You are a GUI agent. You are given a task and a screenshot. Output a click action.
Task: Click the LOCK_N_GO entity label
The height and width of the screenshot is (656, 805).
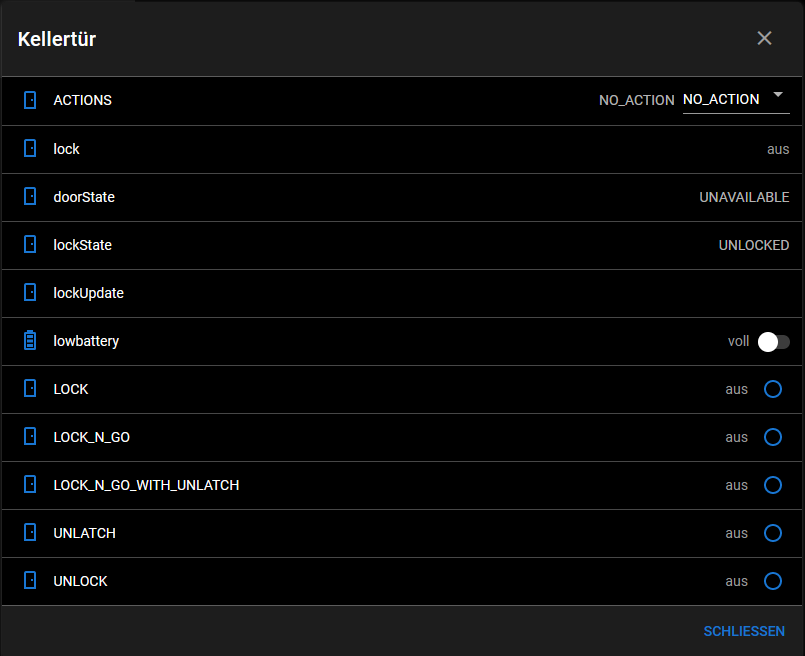(92, 437)
